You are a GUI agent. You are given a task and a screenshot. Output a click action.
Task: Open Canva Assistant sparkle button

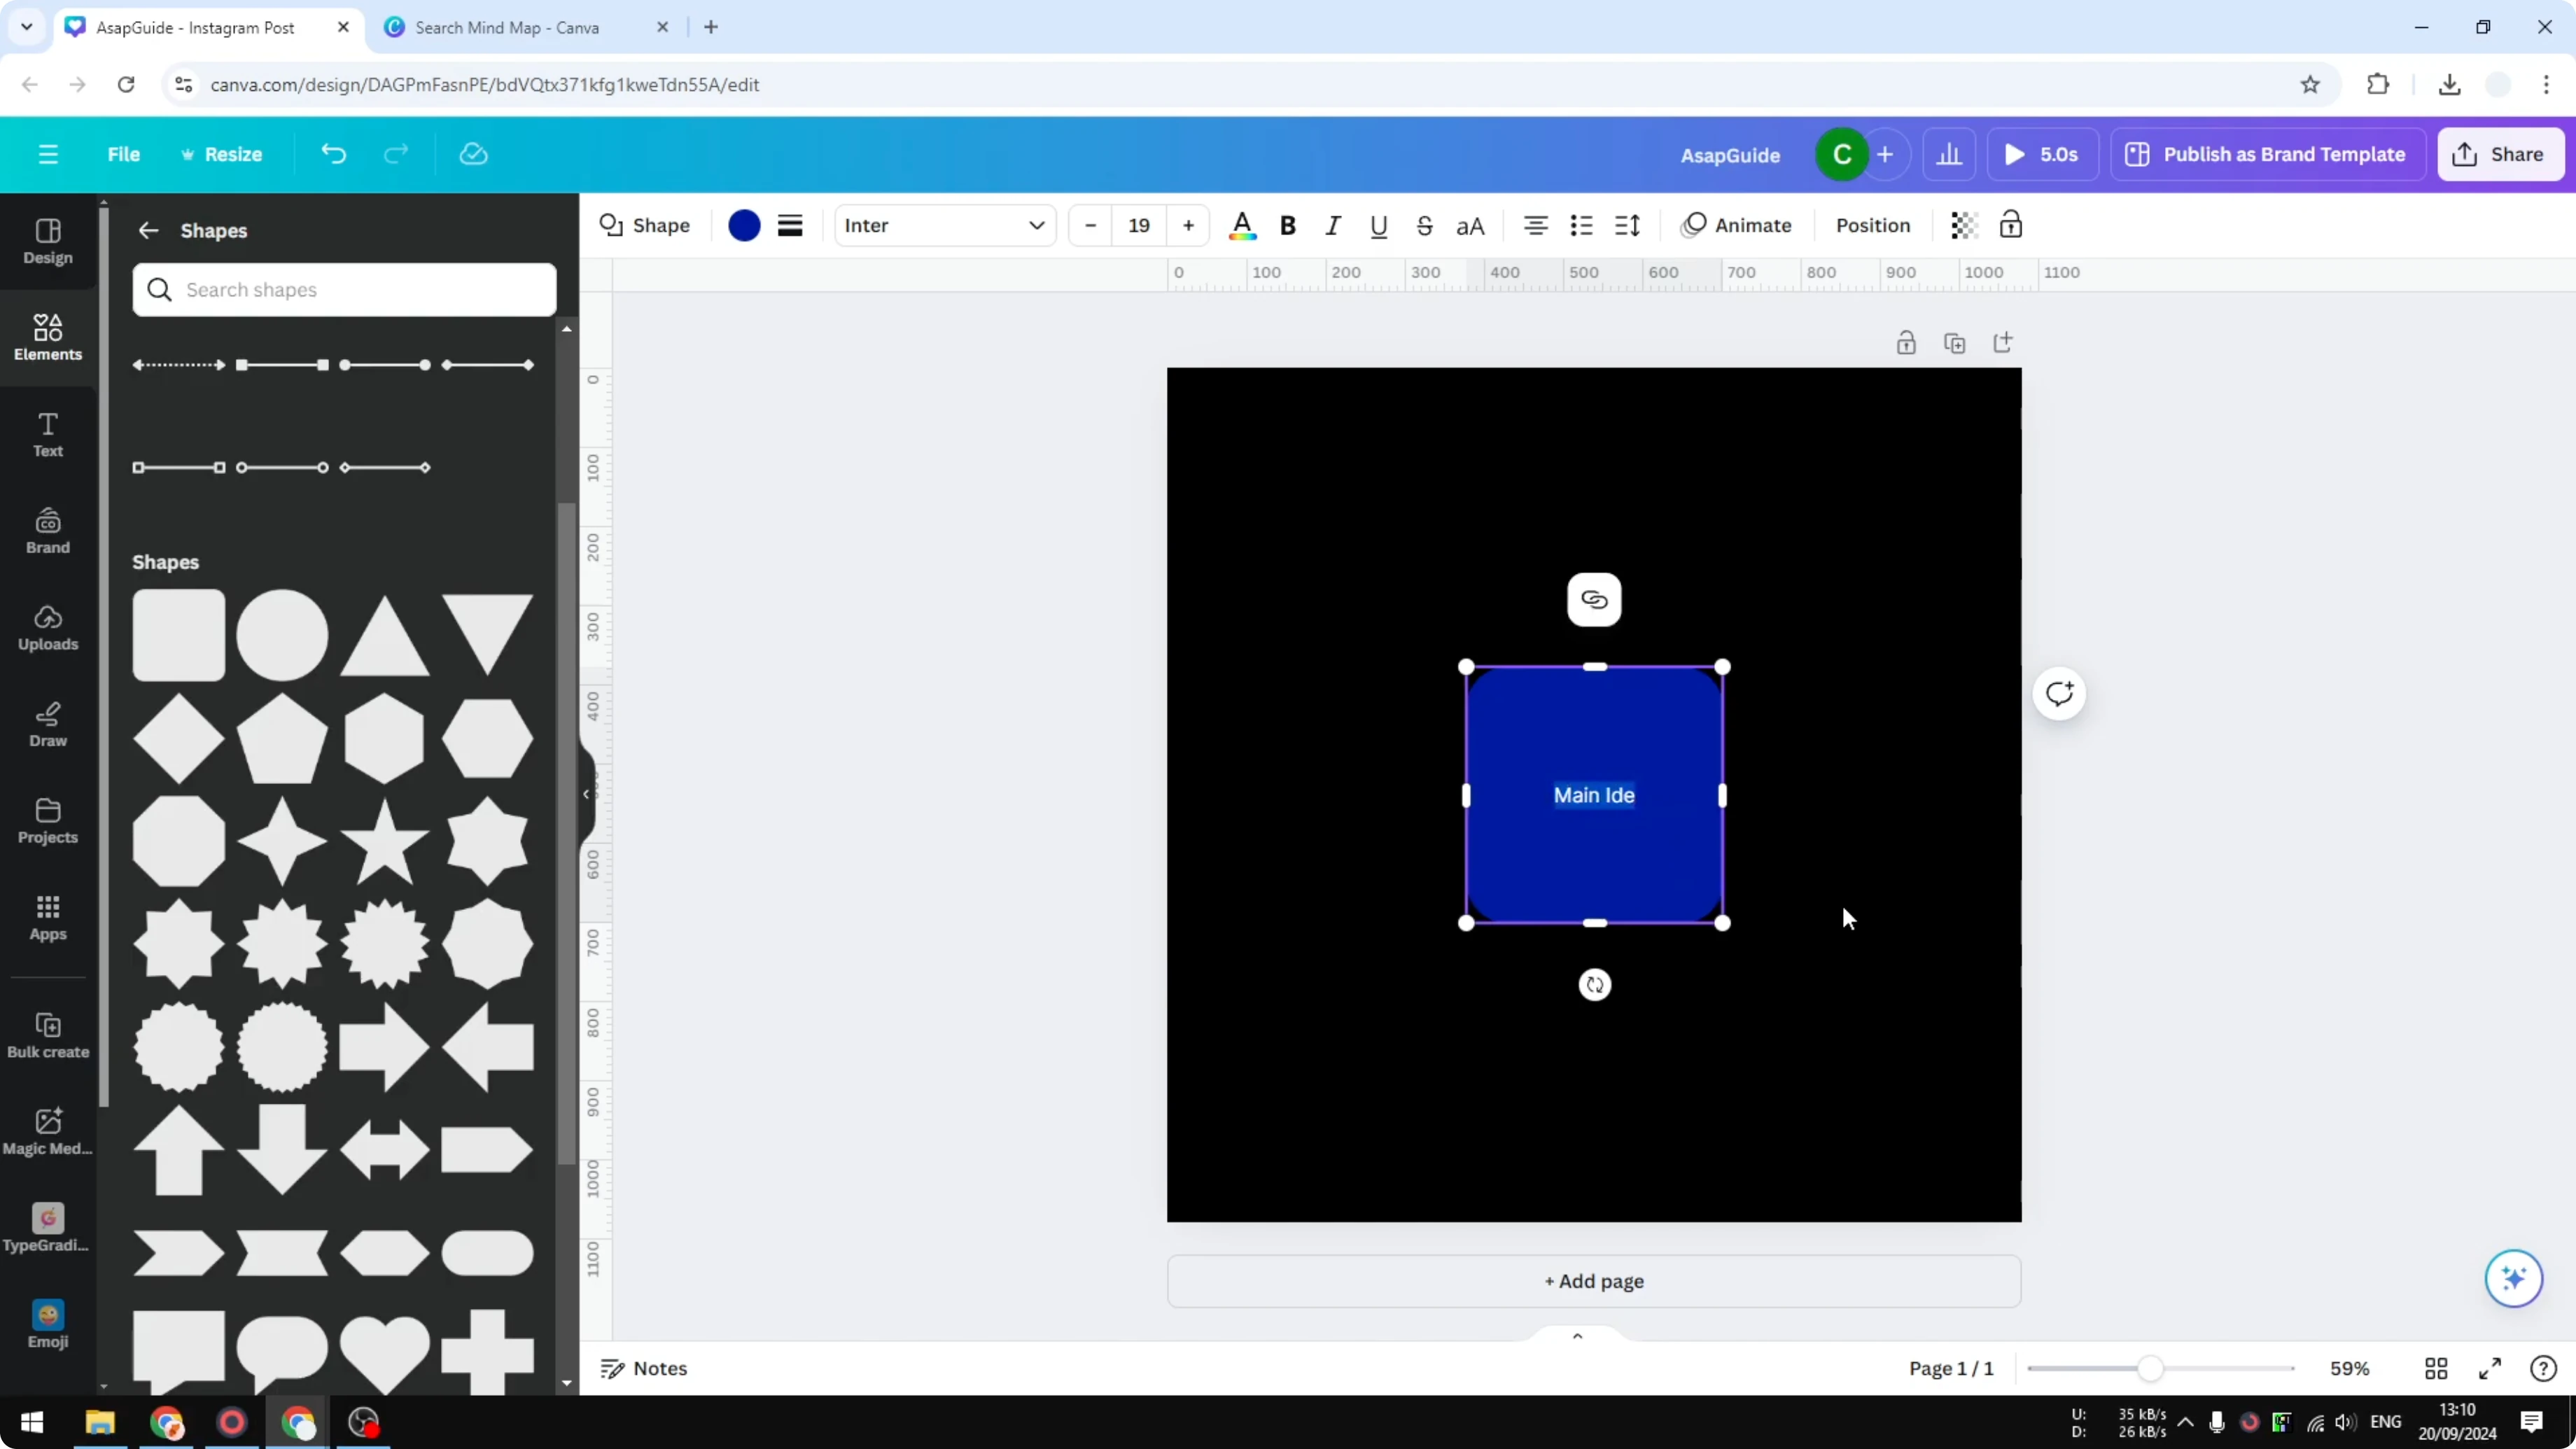tap(2514, 1278)
